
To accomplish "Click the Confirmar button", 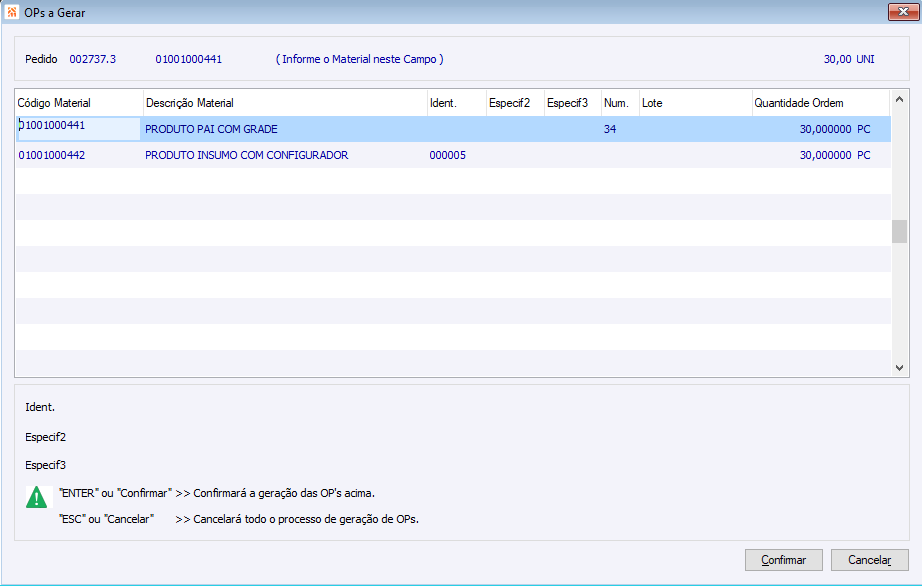I will (x=783, y=560).
